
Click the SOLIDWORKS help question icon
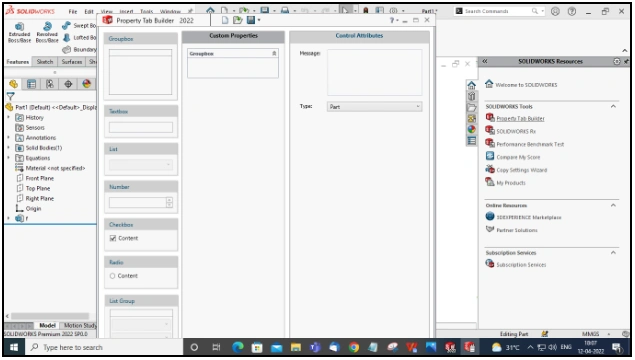[571, 11]
